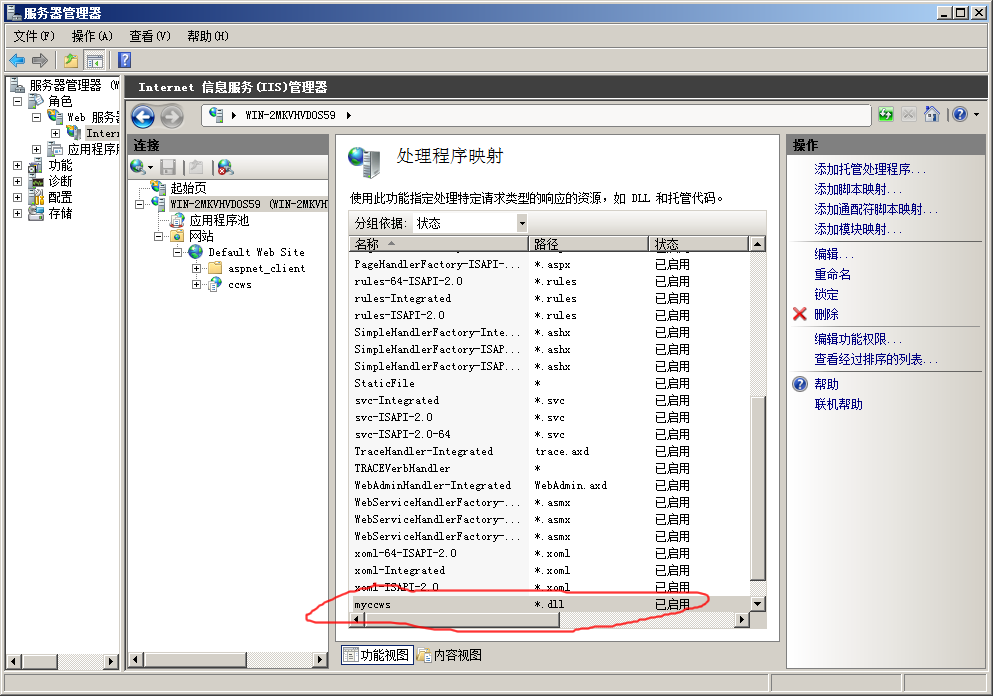Open the 分组依据 dropdown showing 状态
The height and width of the screenshot is (696, 993).
(469, 223)
